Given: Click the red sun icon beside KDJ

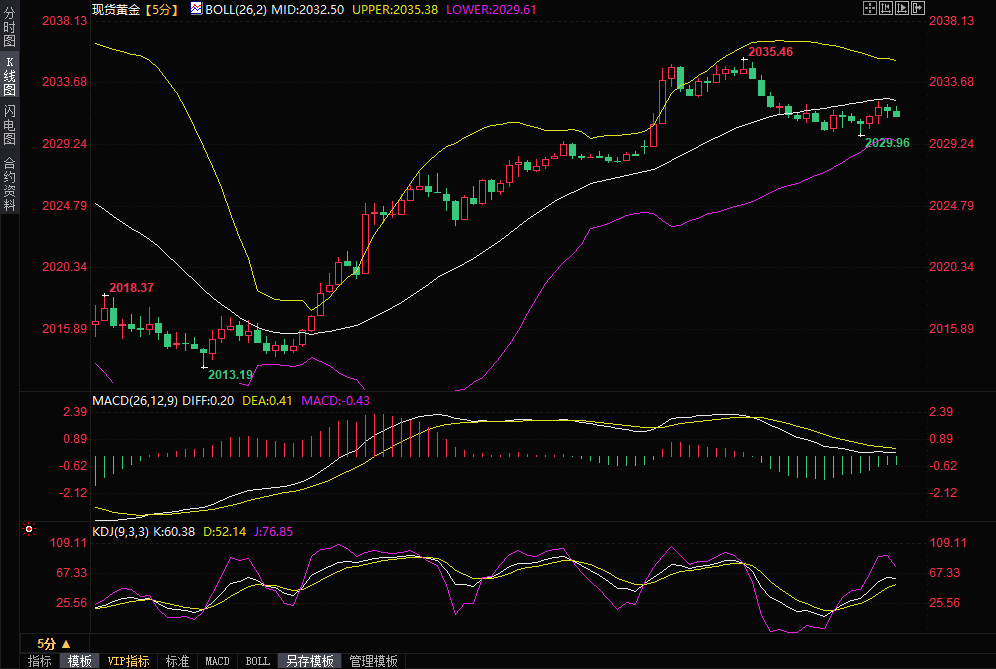Looking at the screenshot, I should click(29, 529).
